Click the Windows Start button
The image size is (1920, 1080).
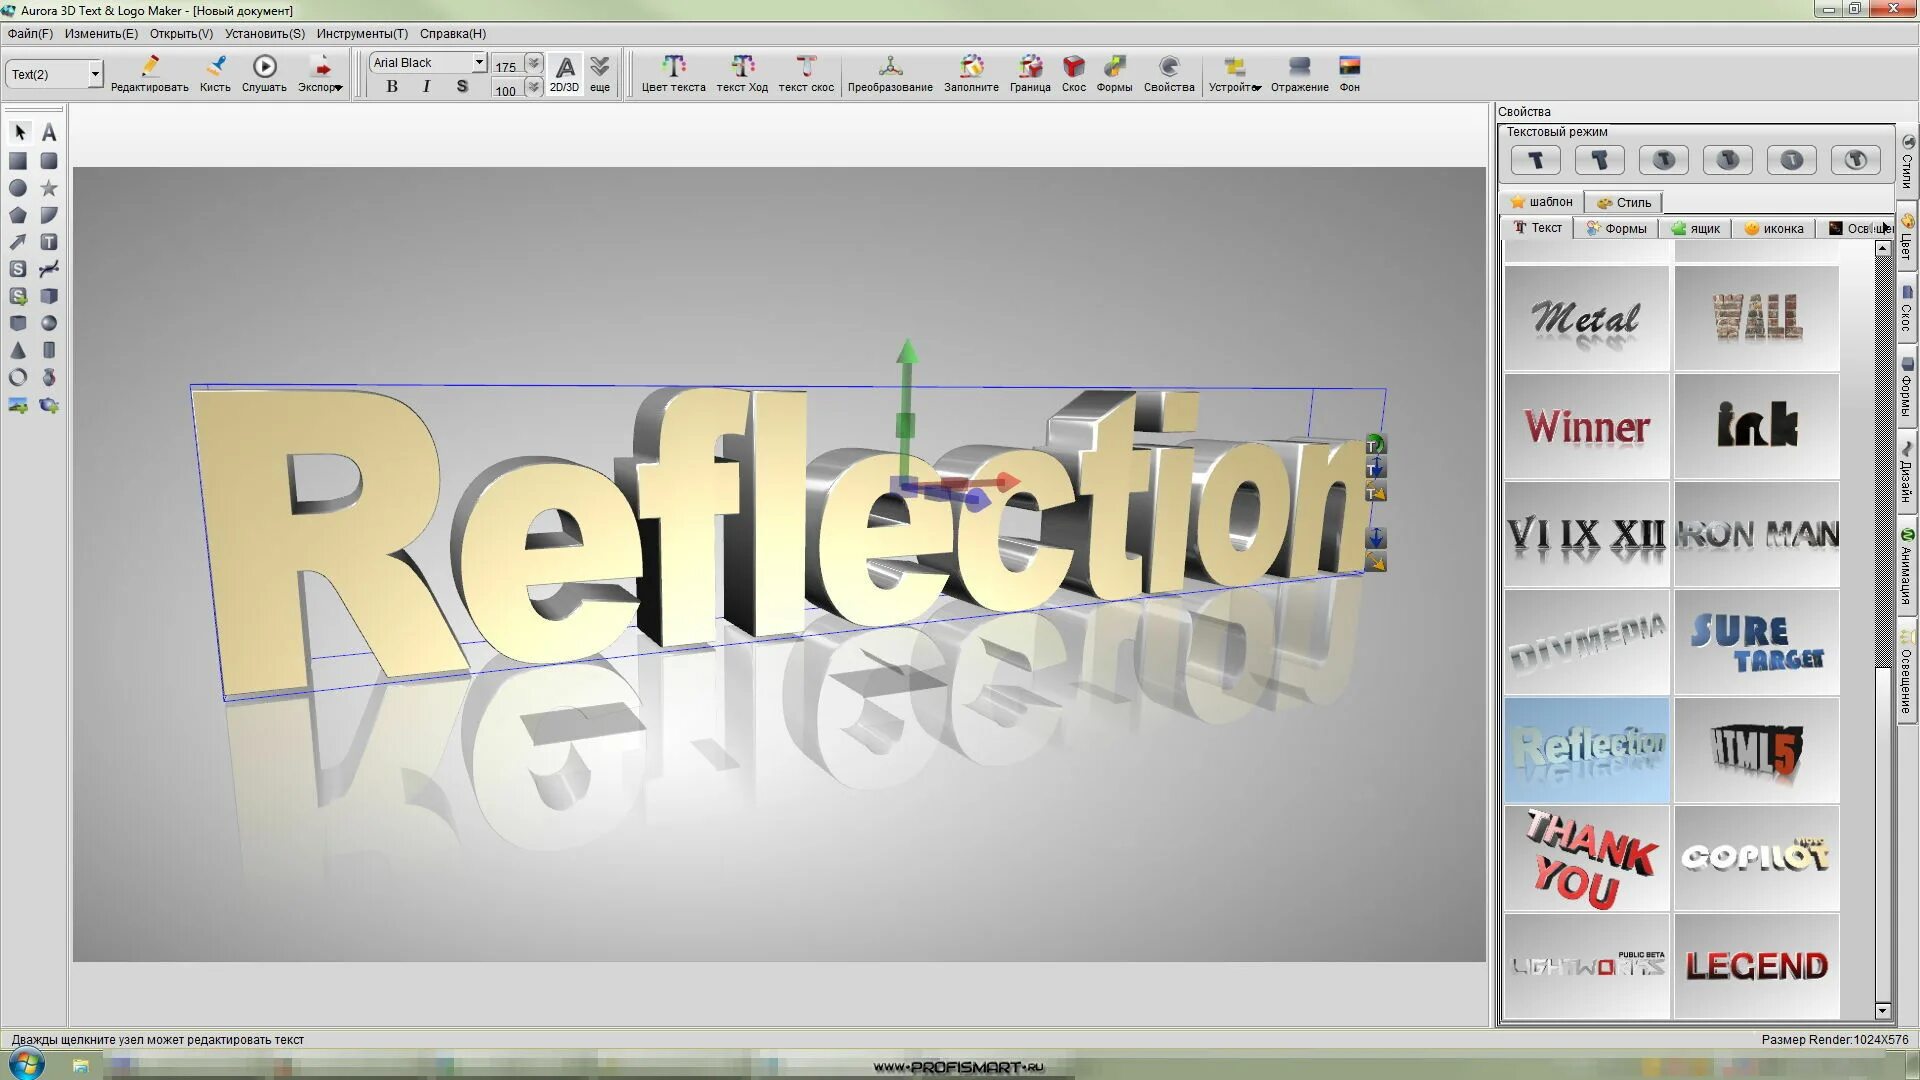tap(26, 1064)
